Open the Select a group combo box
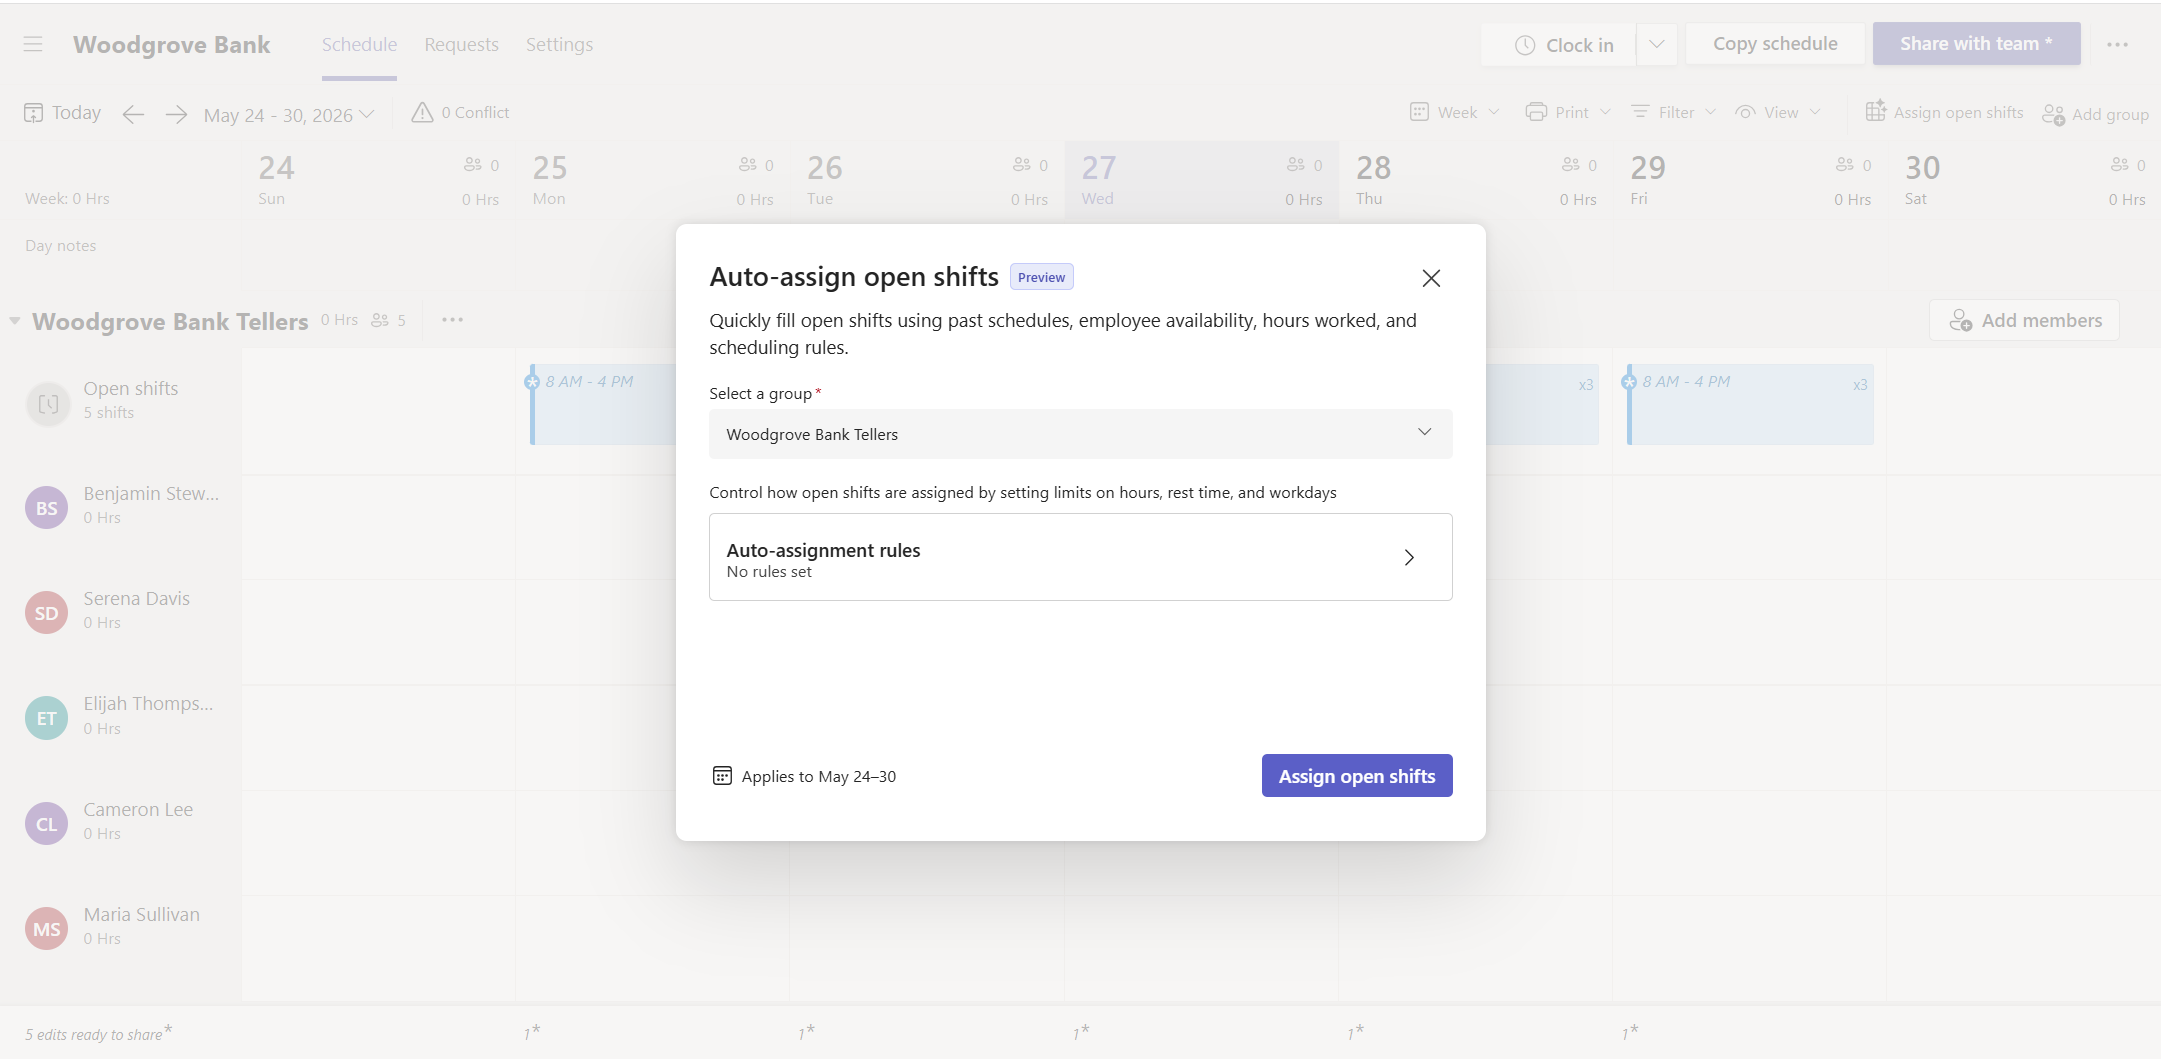The image size is (2161, 1059). click(1080, 434)
